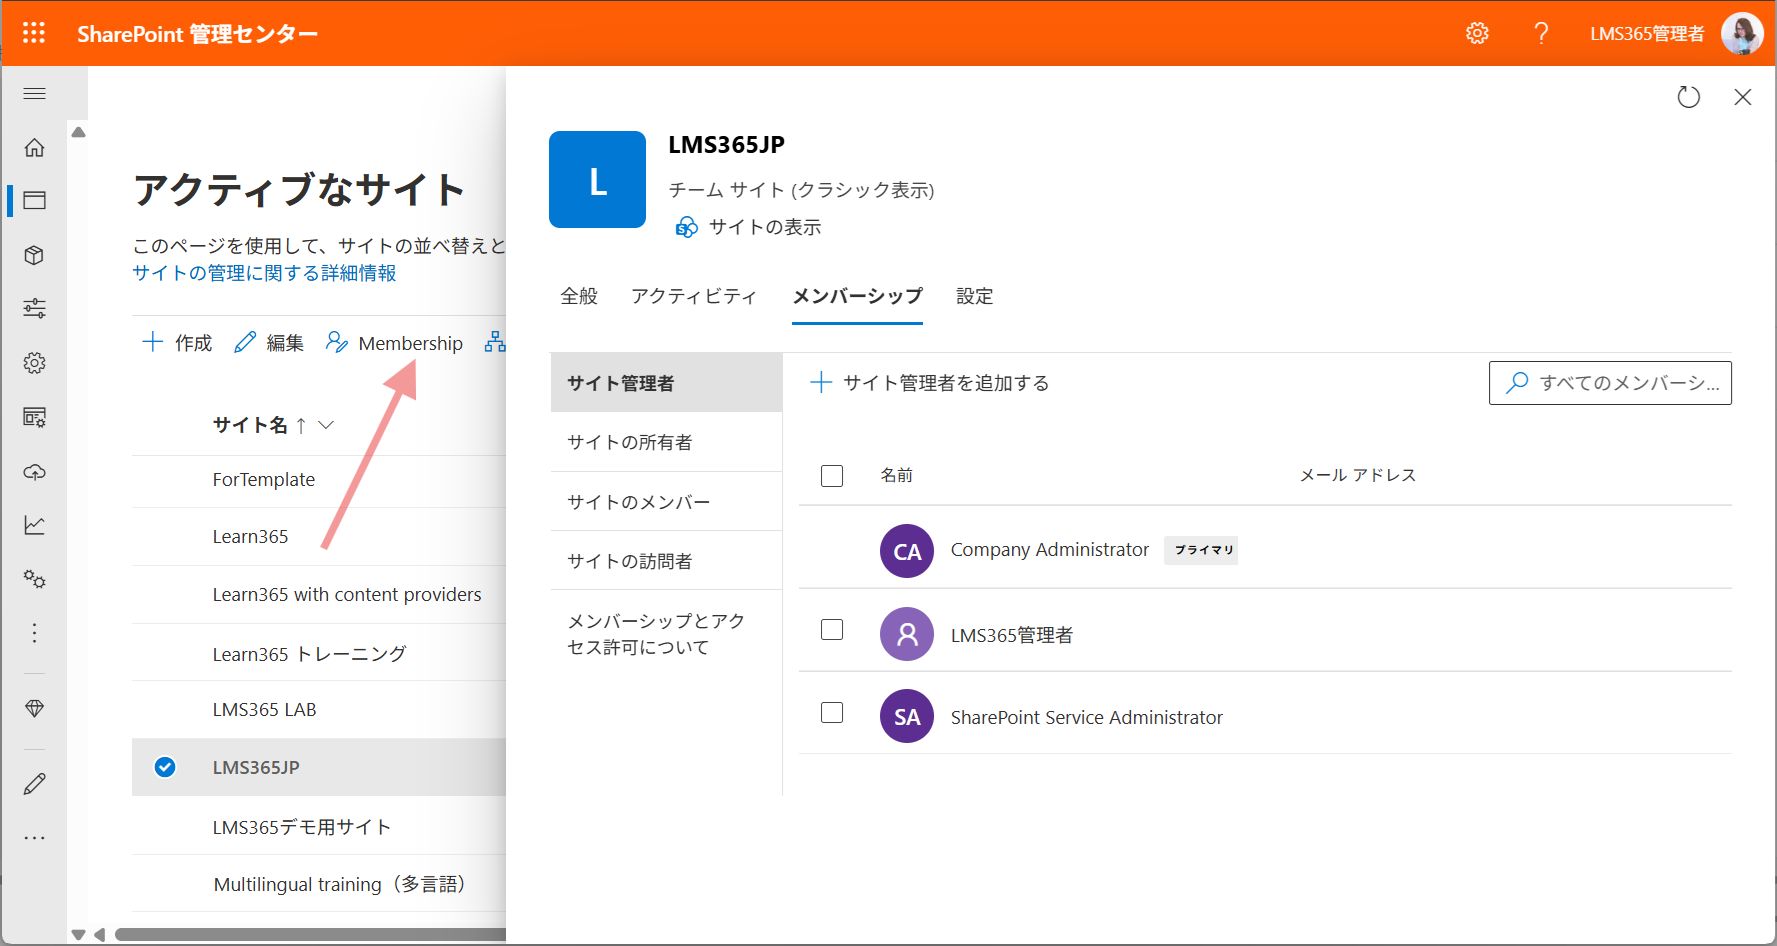
Task: Go to Home in the left navigation
Action: pyautogui.click(x=35, y=148)
